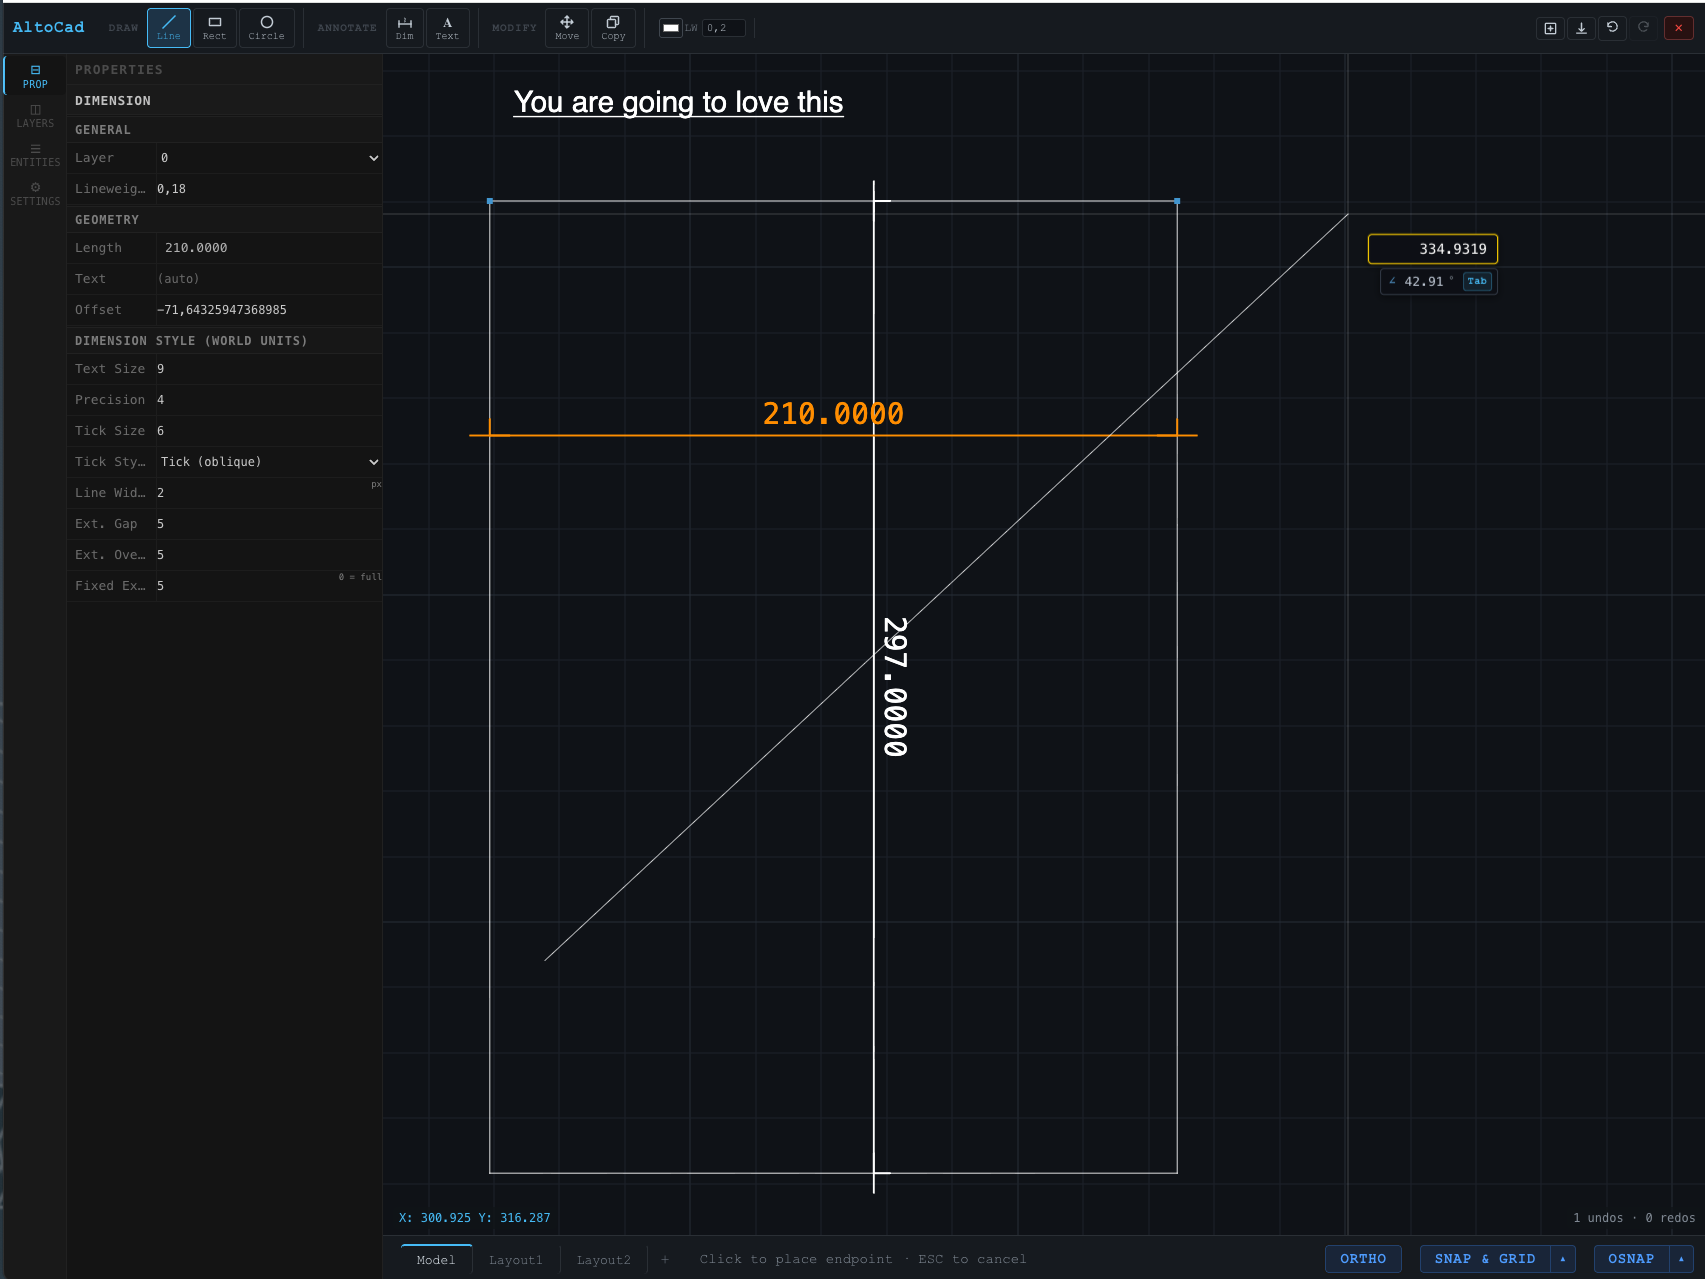Open the Layer dropdown in properties
This screenshot has height=1279, width=1705.
(x=268, y=157)
